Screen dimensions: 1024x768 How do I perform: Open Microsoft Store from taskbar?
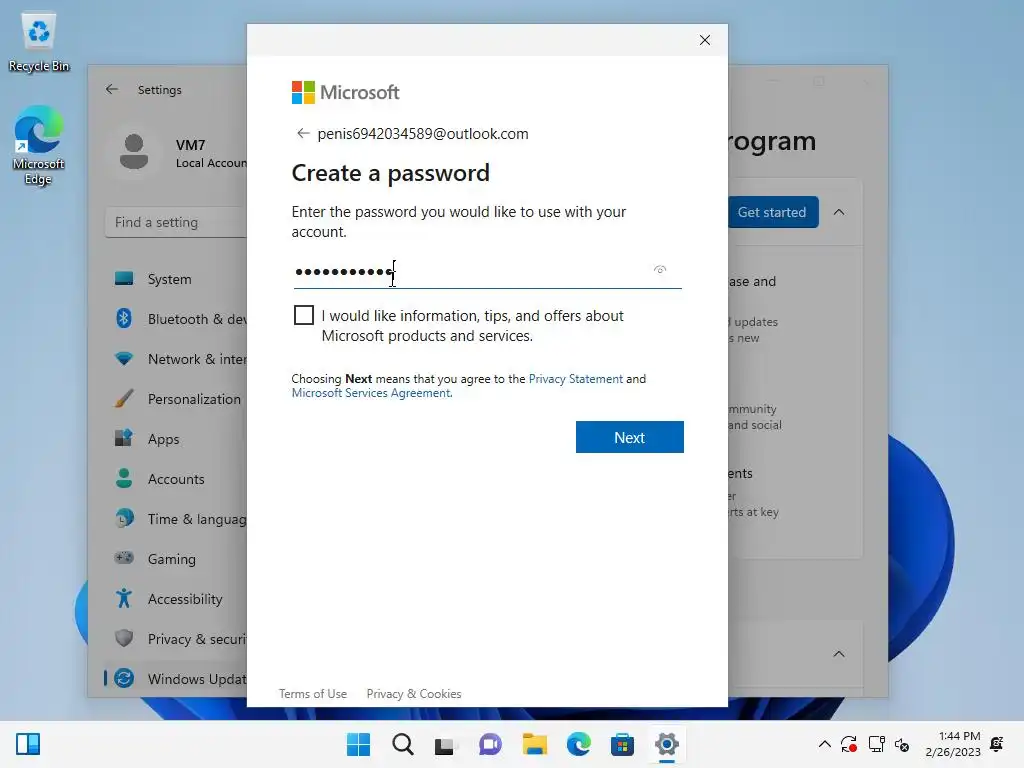pos(622,744)
